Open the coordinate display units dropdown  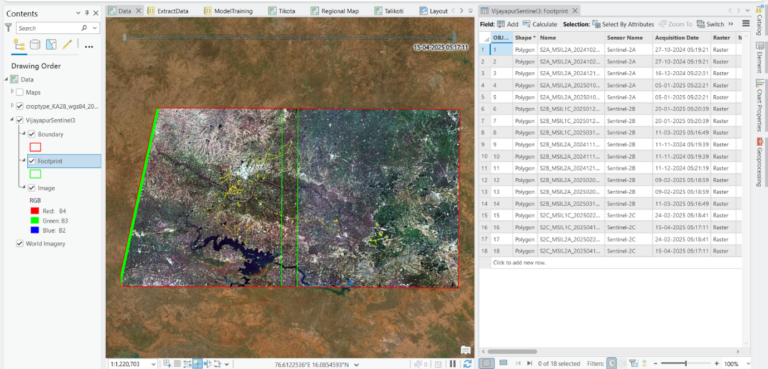click(356, 364)
